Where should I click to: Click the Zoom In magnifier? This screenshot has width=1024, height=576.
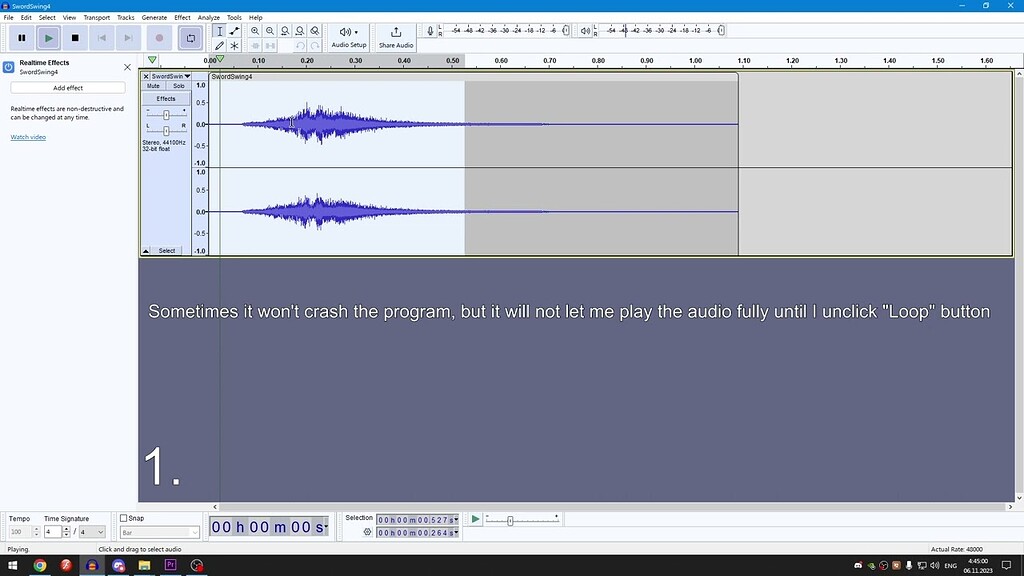[x=255, y=31]
